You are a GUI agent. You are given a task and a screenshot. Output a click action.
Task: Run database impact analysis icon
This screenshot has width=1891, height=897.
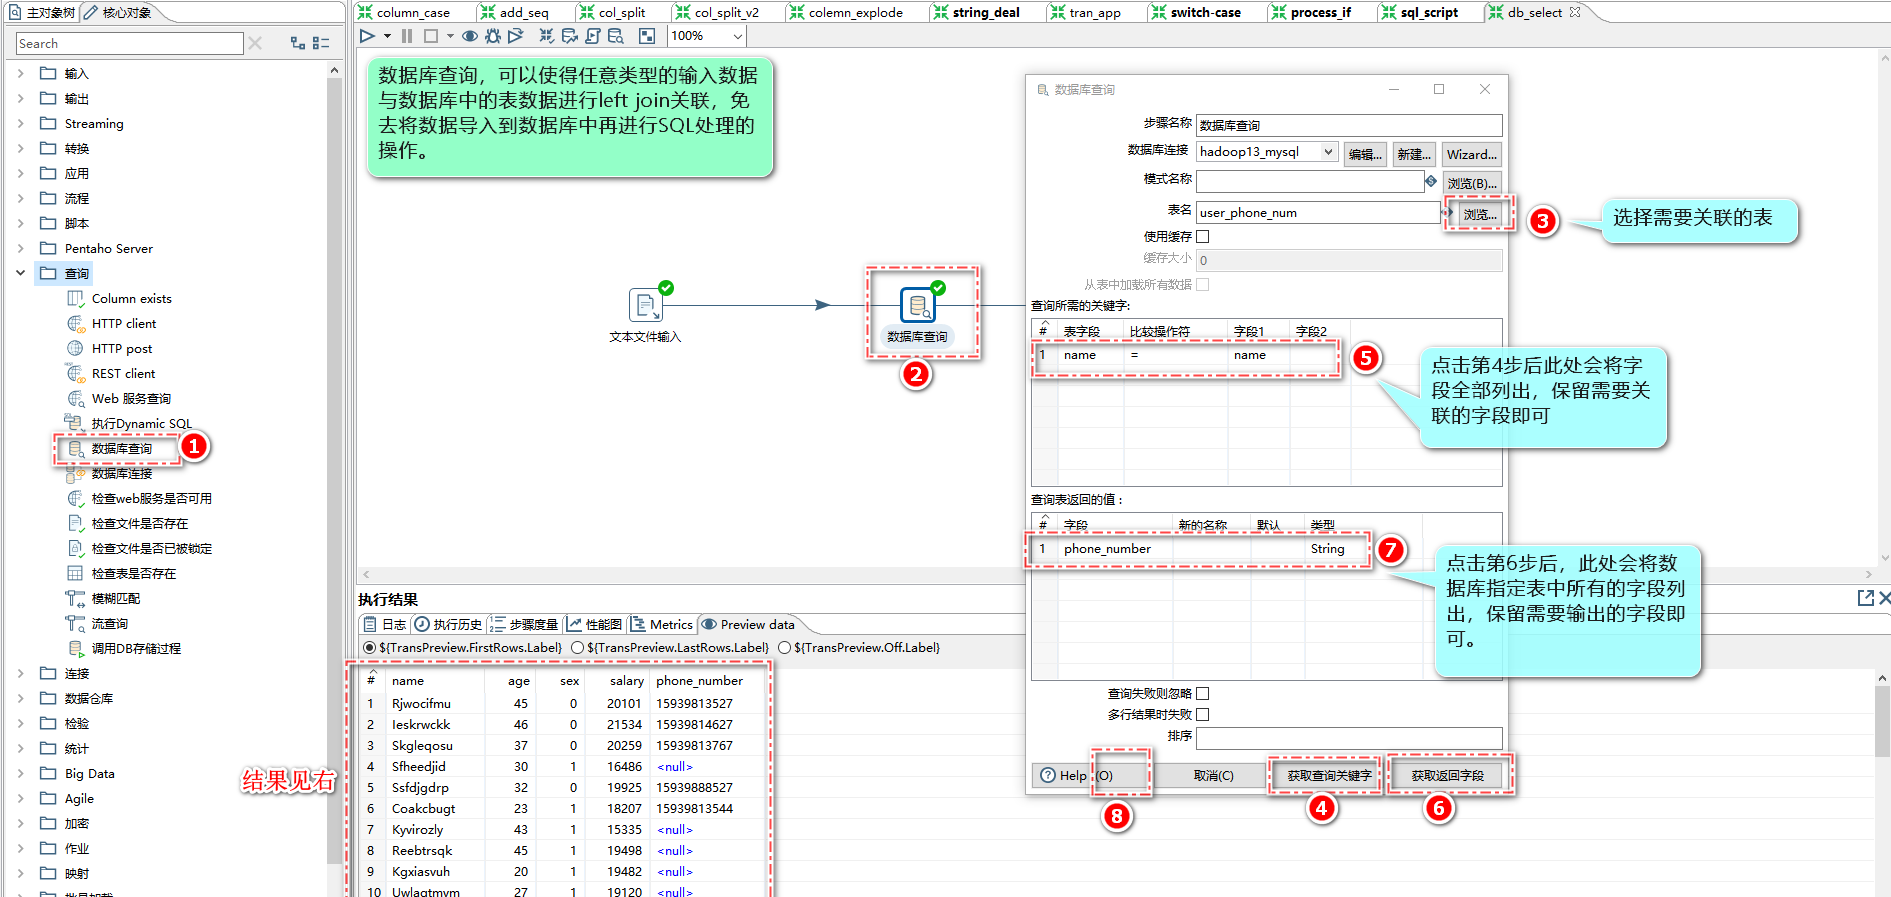570,36
